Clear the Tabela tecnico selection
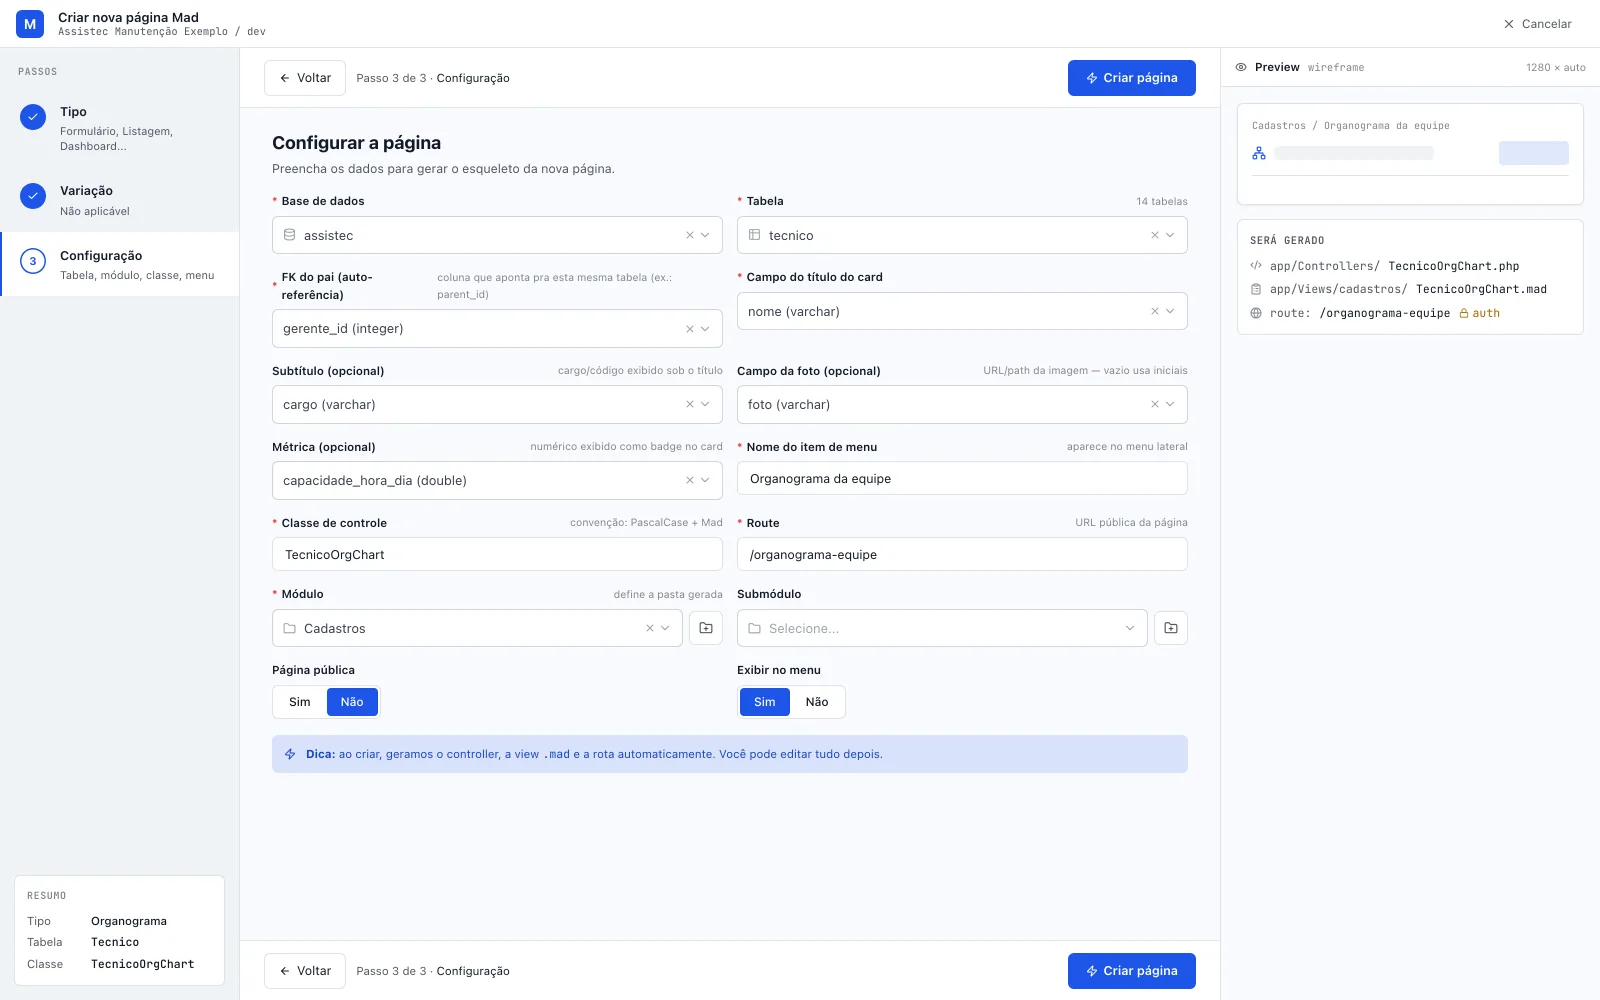The width and height of the screenshot is (1600, 1000). point(1155,235)
